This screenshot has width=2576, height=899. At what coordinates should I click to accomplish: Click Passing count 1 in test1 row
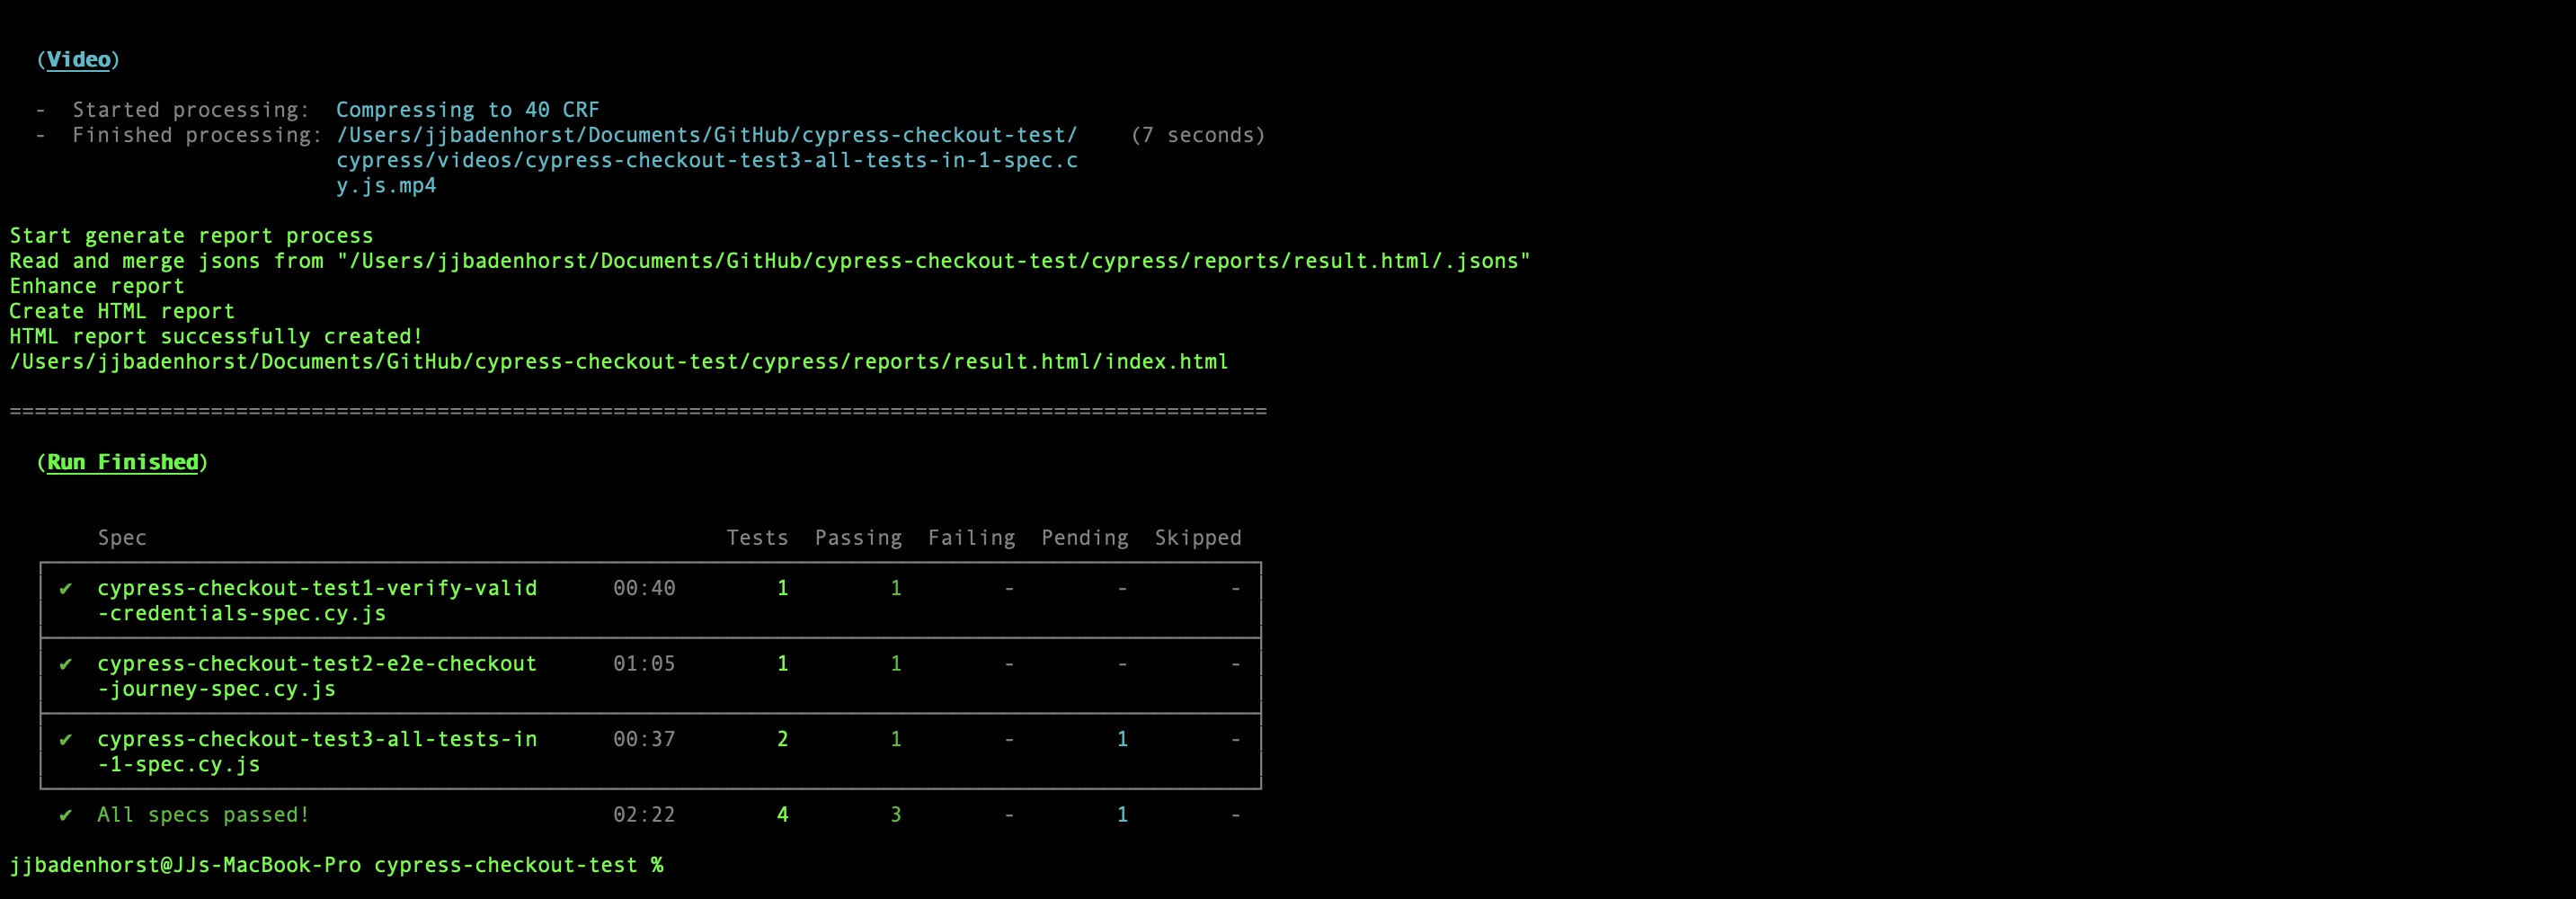coord(896,588)
